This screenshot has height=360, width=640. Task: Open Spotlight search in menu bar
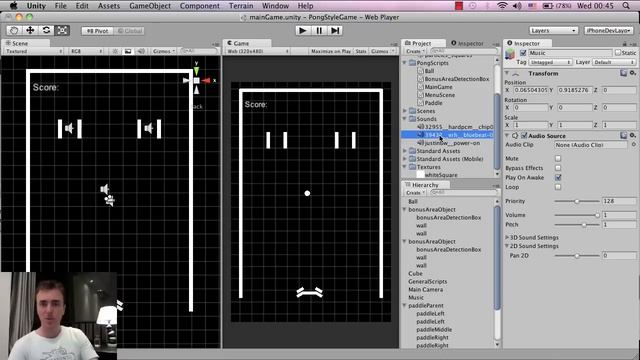[x=626, y=6]
